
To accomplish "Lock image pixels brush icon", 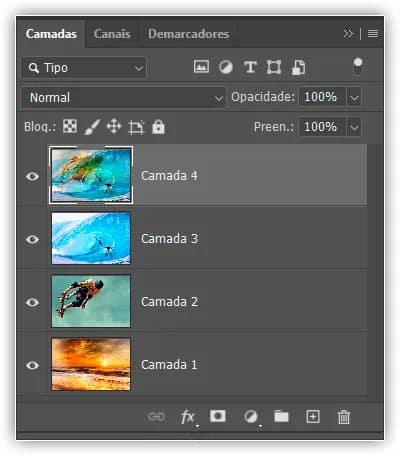I will (x=92, y=127).
